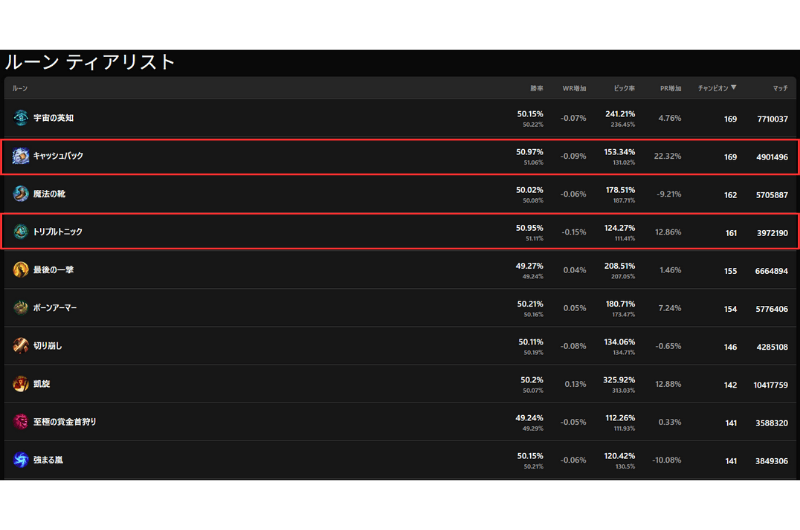800x530 pixels.
Task: Open the トリプルトニック rune name link
Action: tap(58, 231)
